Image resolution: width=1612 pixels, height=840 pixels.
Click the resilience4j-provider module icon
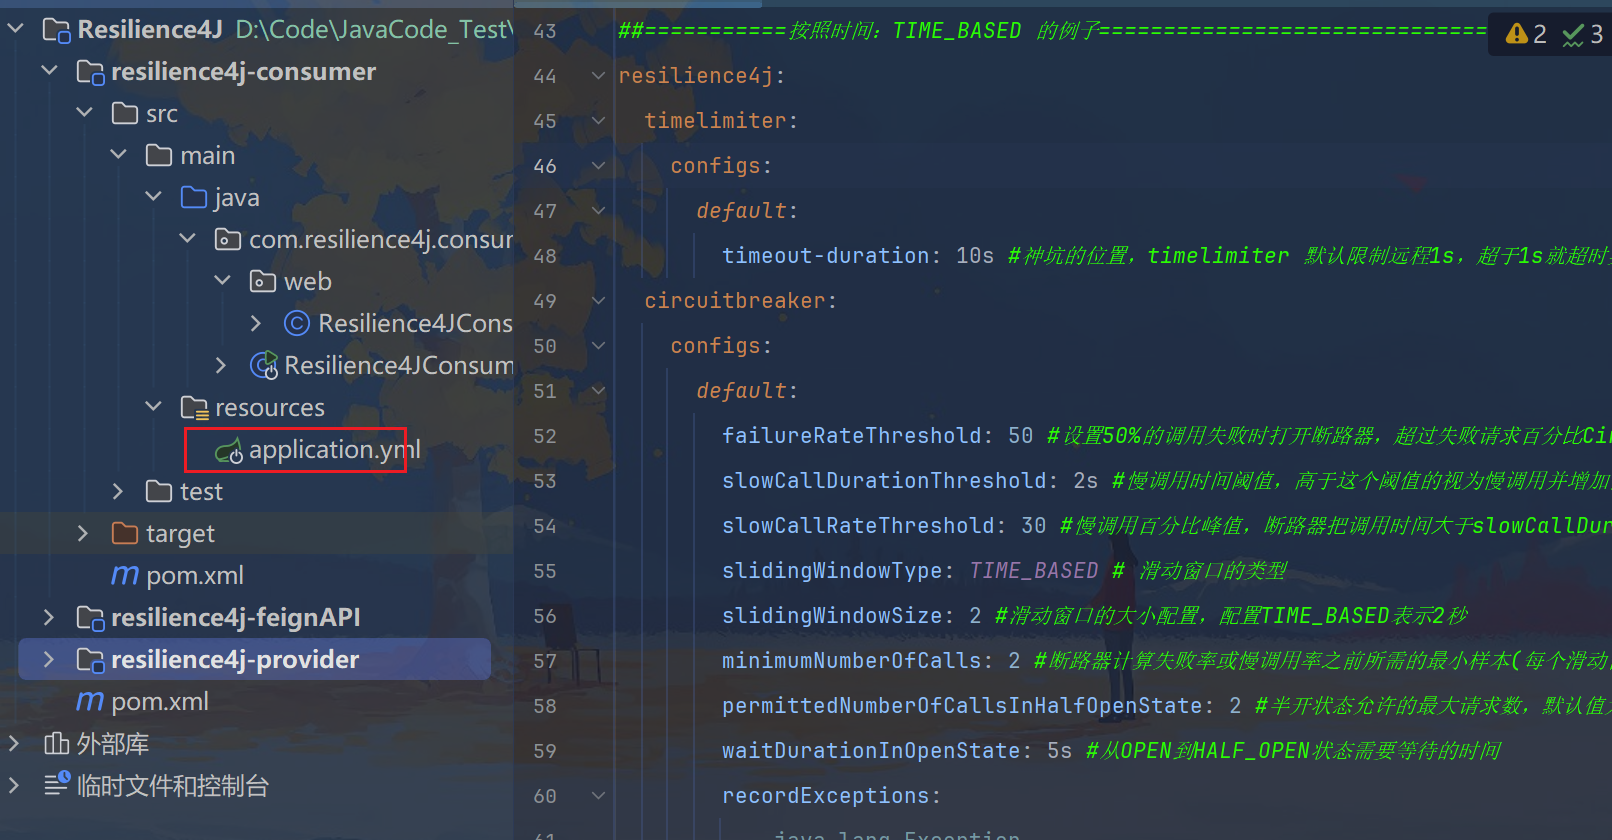point(90,660)
